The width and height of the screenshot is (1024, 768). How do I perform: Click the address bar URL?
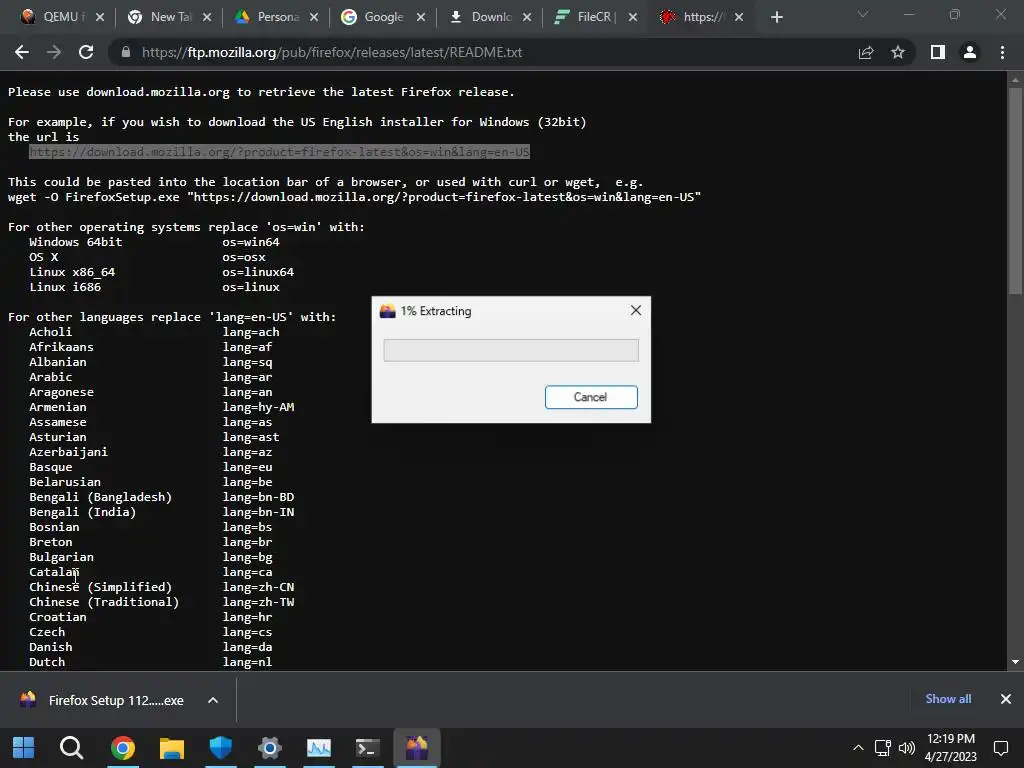[332, 52]
